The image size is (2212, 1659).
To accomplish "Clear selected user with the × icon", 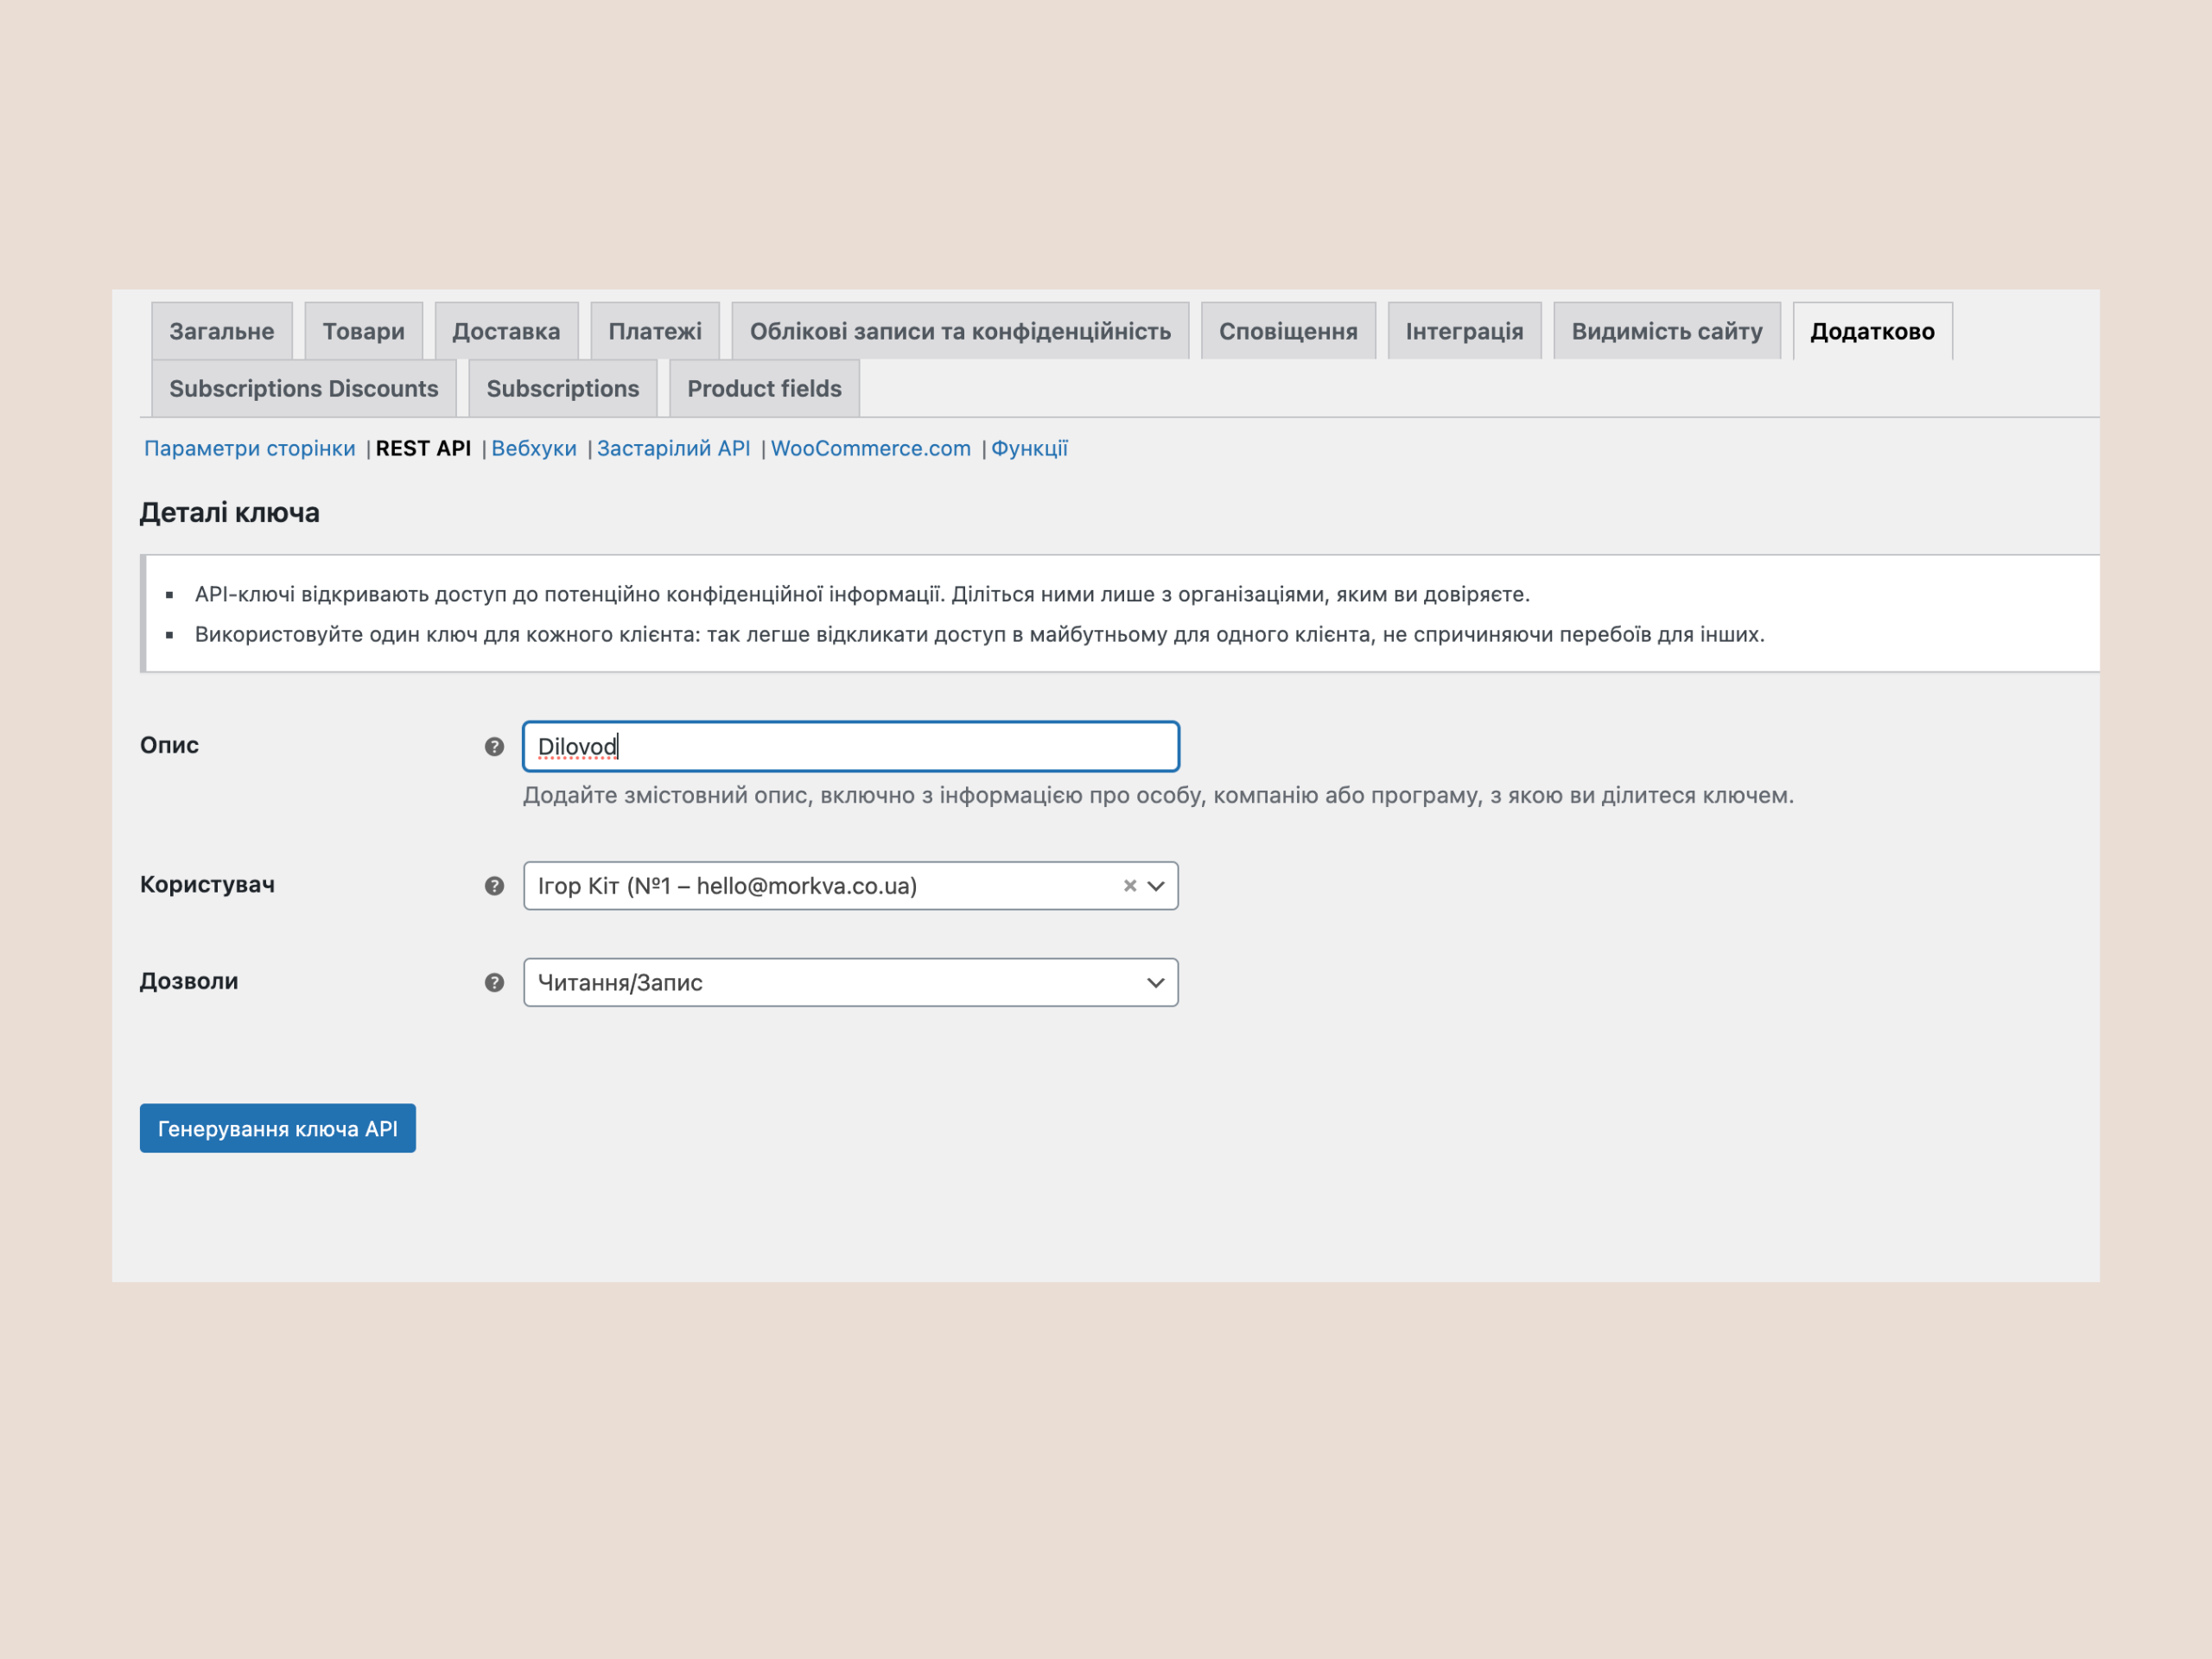I will click(1130, 886).
